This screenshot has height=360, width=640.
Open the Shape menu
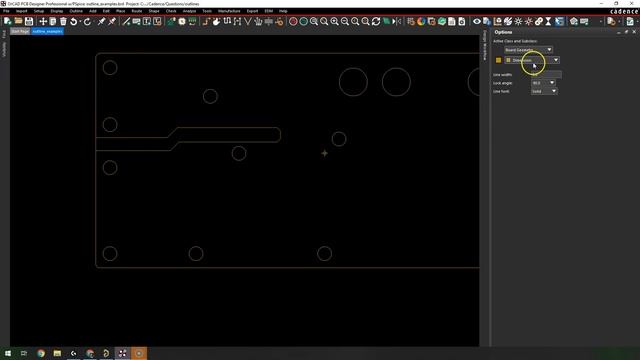154,11
